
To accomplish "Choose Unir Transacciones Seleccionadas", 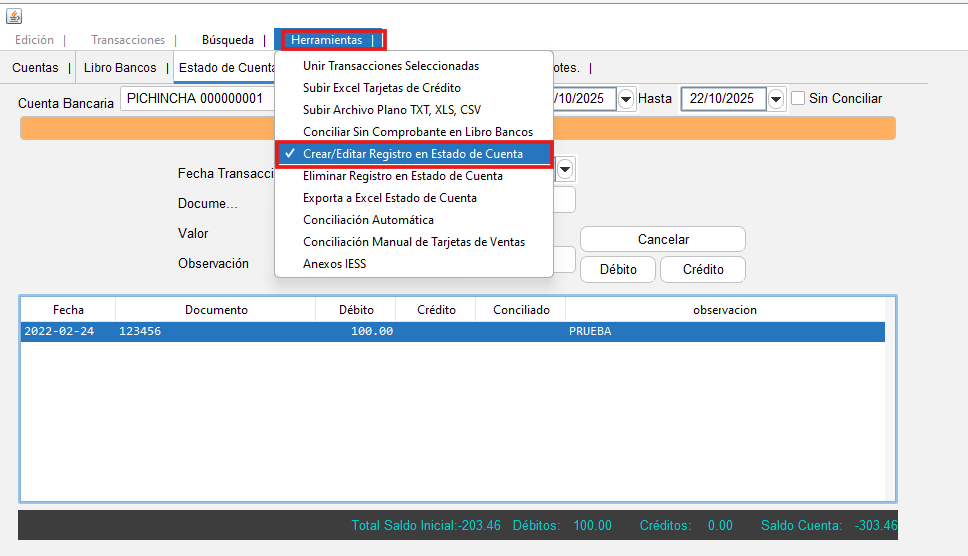I will tap(391, 66).
